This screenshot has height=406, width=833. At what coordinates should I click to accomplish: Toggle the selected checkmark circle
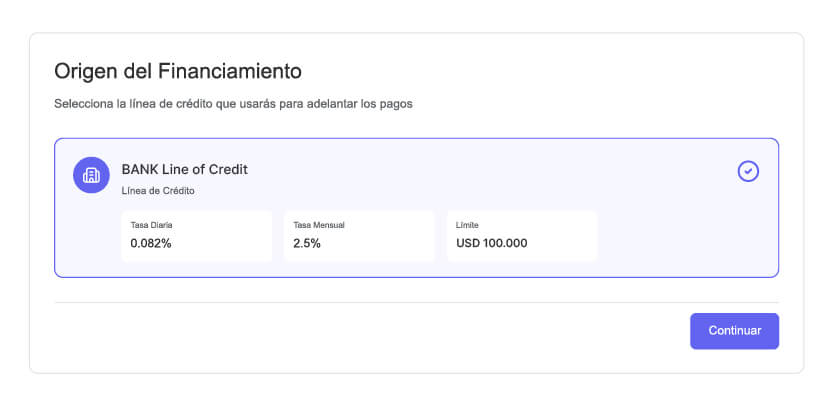point(748,171)
